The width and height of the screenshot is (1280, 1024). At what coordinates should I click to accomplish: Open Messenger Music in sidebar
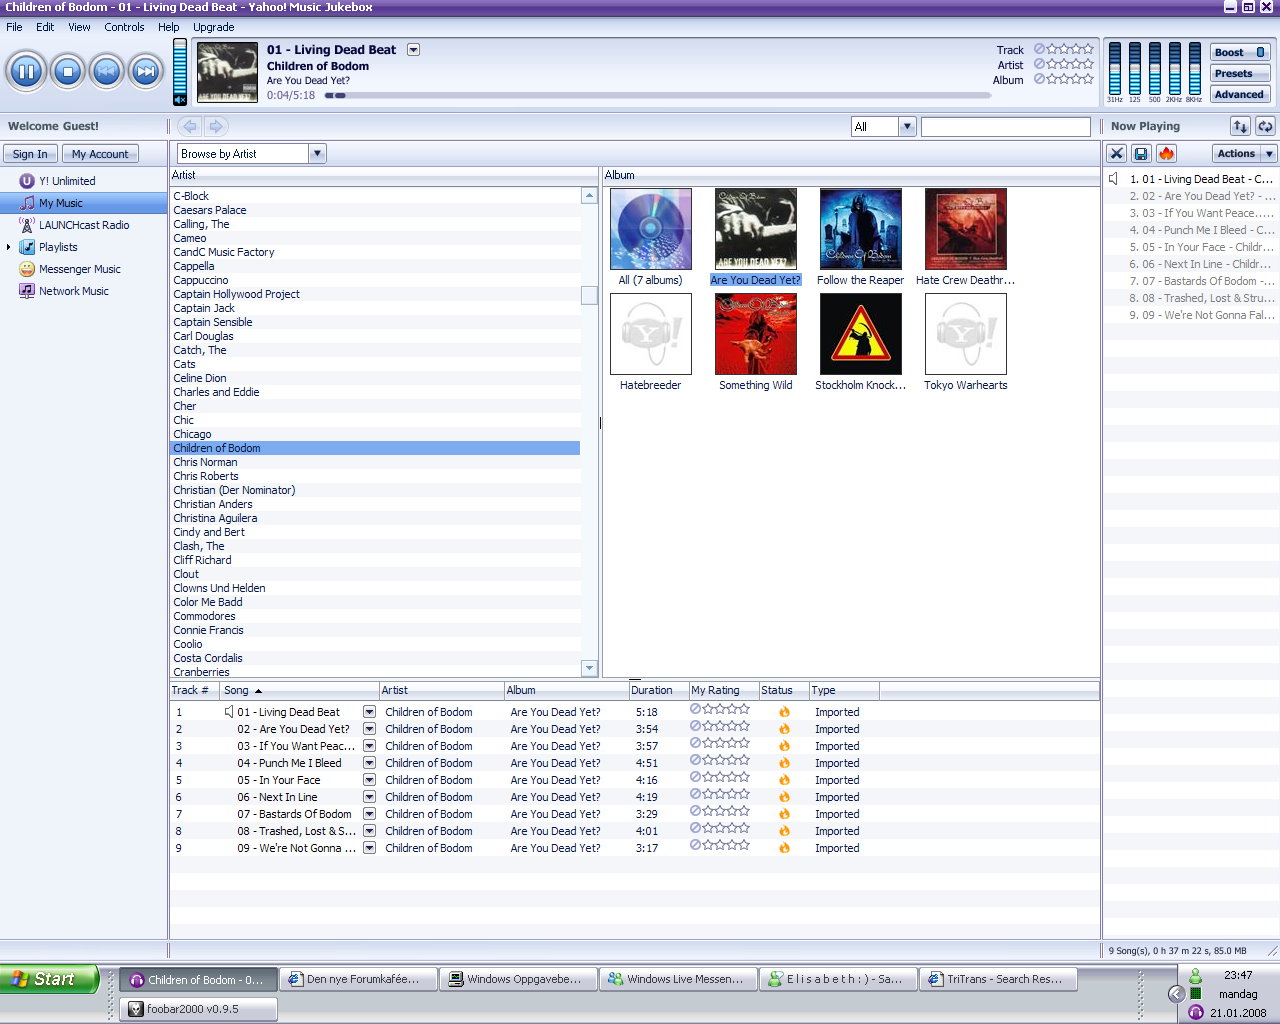[x=79, y=269]
